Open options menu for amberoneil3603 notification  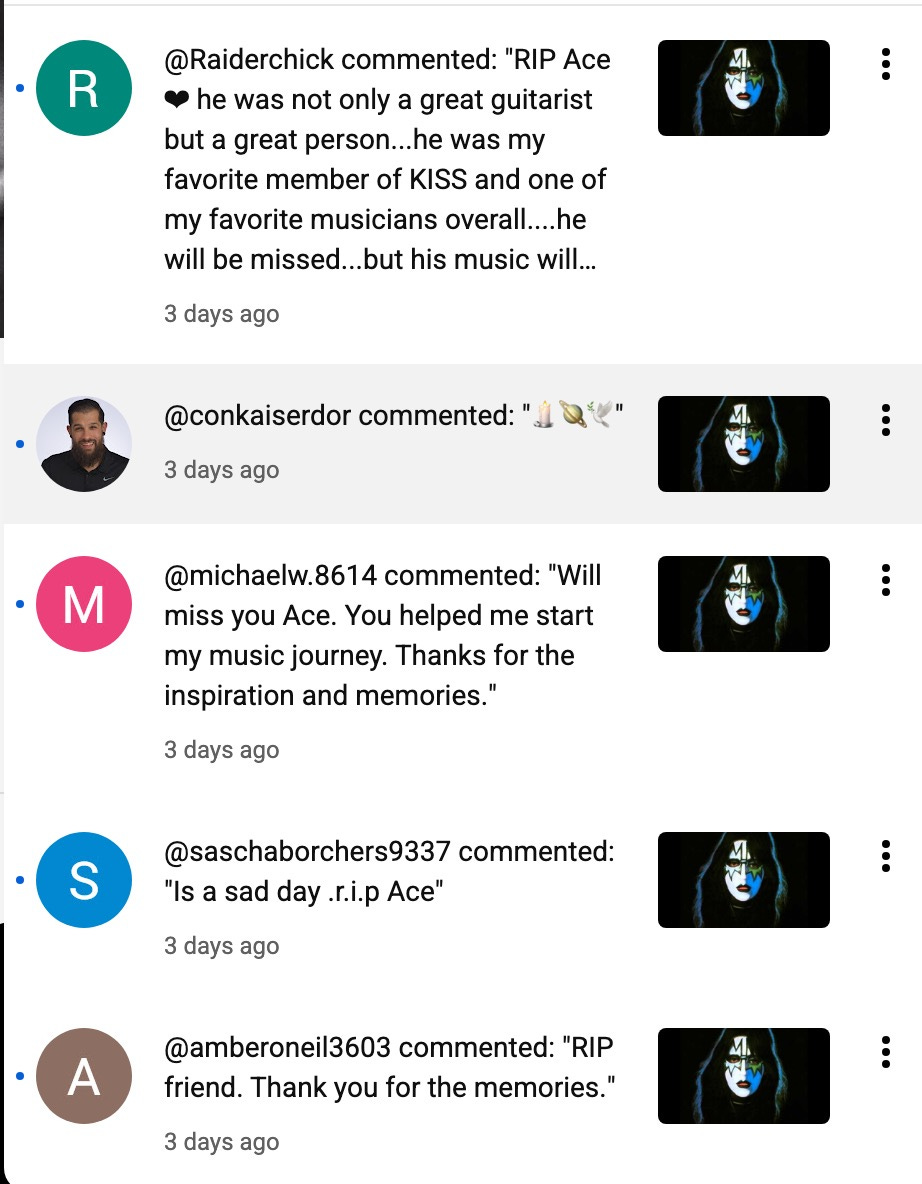click(x=886, y=1052)
